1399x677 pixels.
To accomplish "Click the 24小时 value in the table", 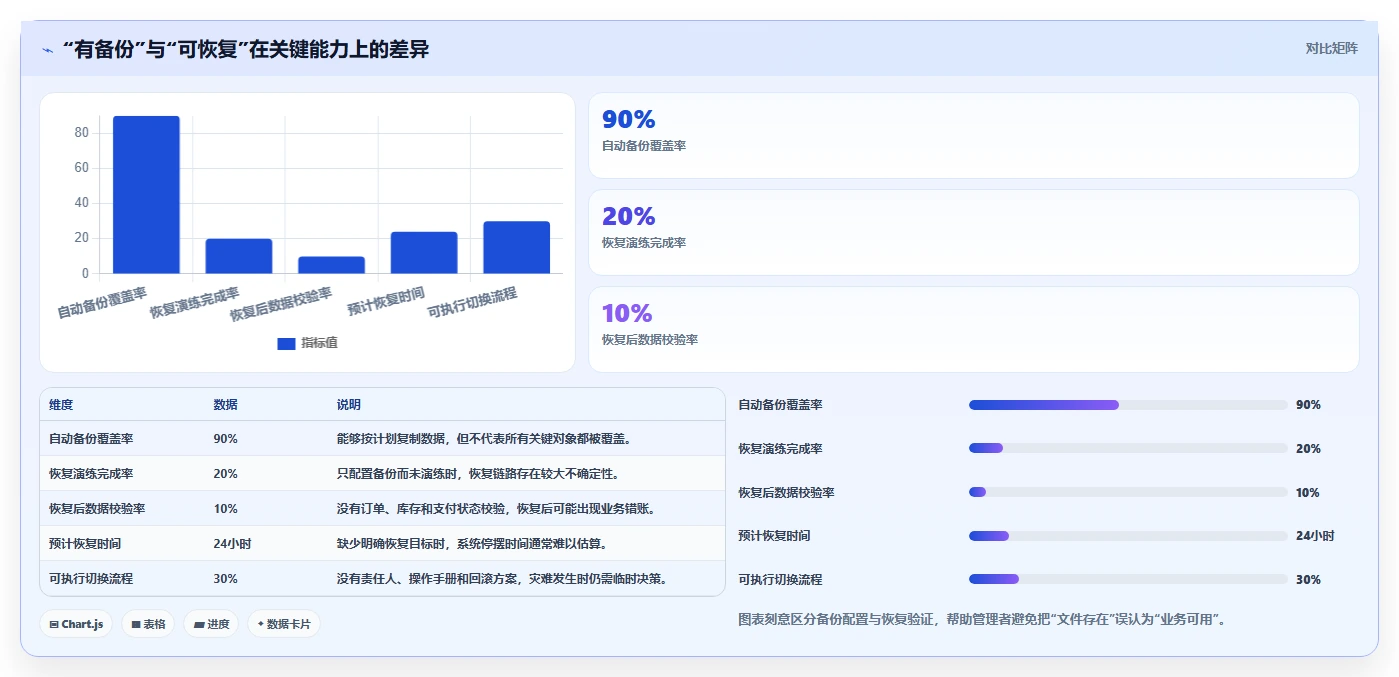I will tap(232, 544).
